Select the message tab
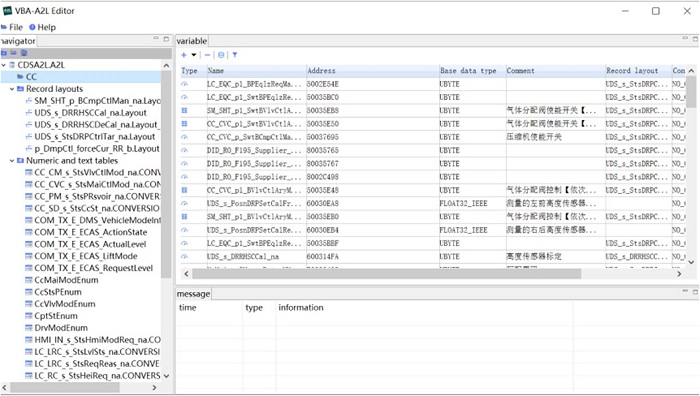This screenshot has height=396, width=700. point(193,294)
